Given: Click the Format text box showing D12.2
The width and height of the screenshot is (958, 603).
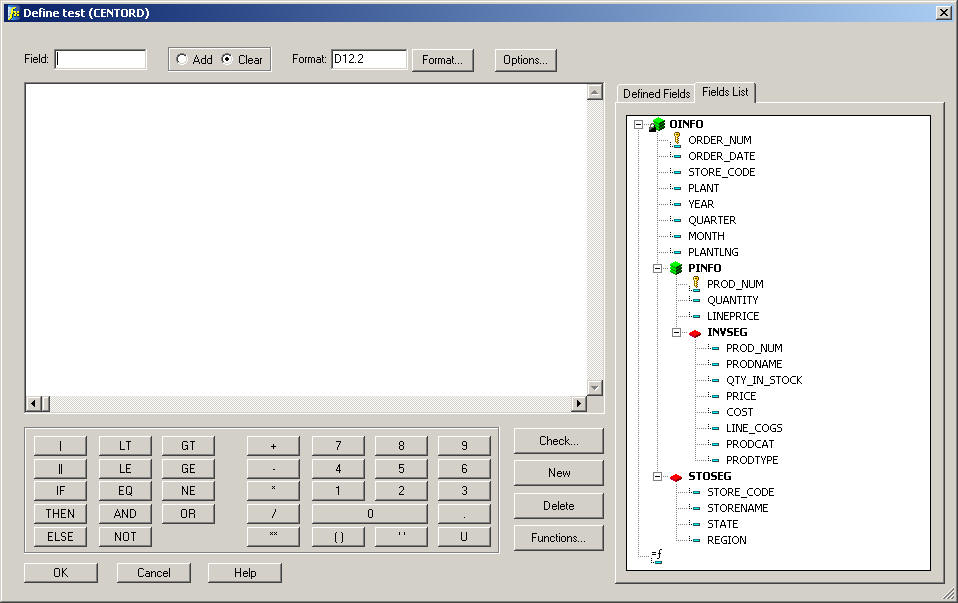Looking at the screenshot, I should (x=369, y=59).
